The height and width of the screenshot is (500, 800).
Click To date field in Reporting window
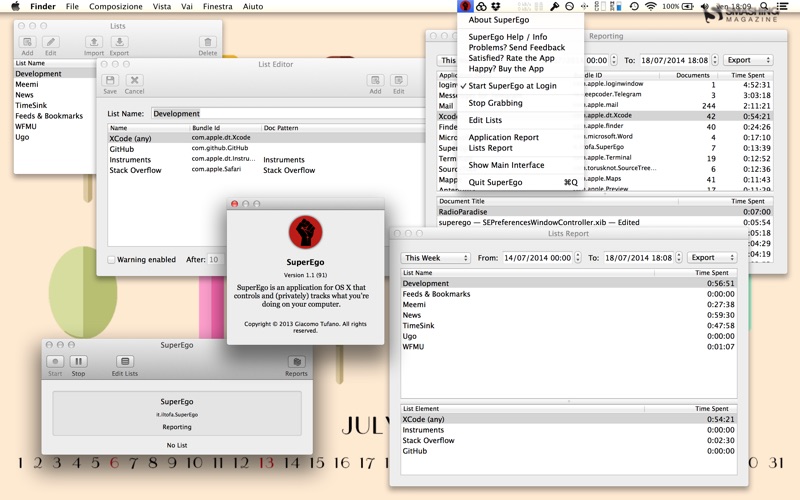click(674, 60)
